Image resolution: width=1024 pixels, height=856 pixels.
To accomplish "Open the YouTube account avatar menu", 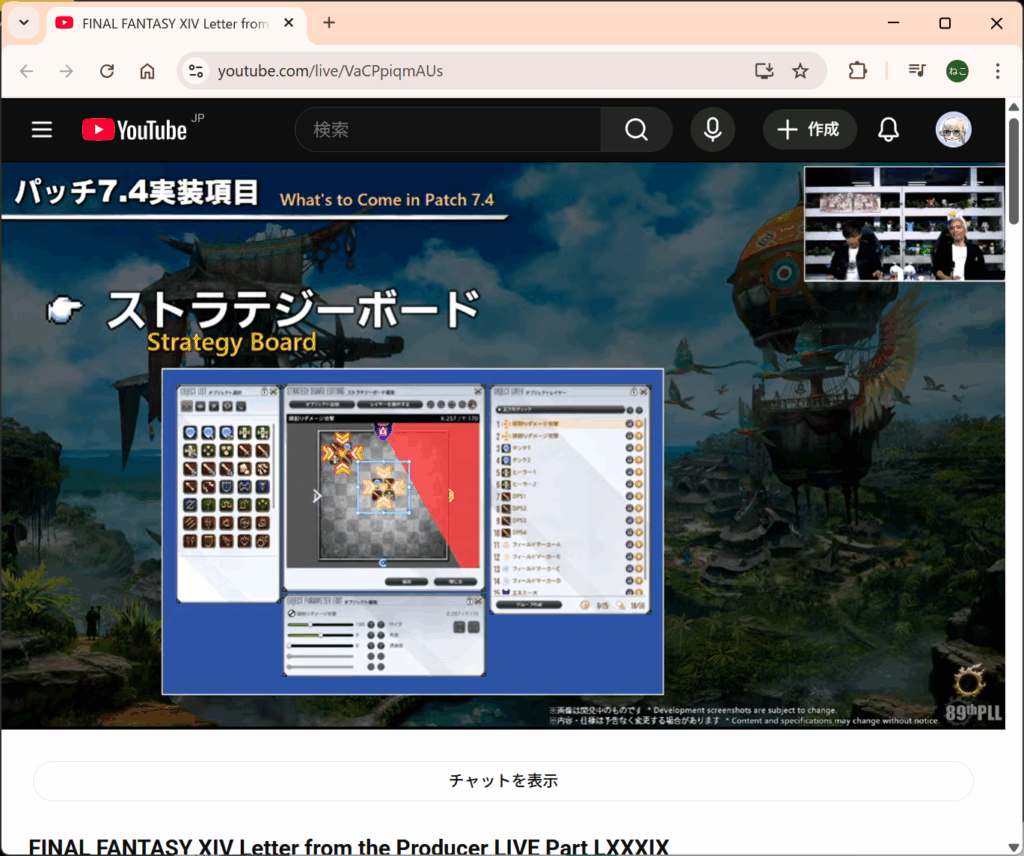I will (953, 130).
